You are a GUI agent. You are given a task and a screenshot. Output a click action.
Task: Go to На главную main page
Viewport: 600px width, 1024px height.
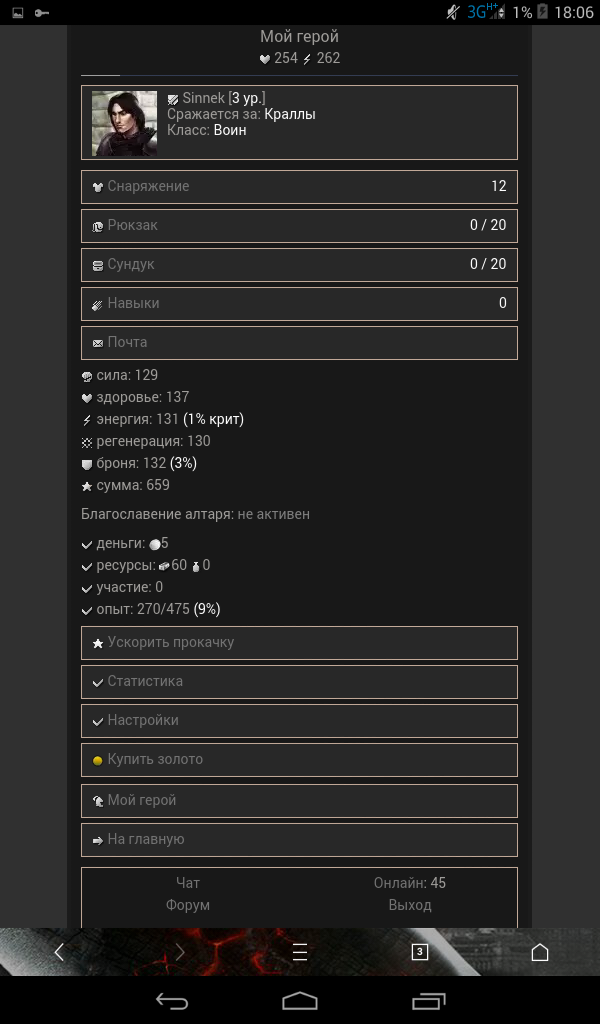[299, 840]
